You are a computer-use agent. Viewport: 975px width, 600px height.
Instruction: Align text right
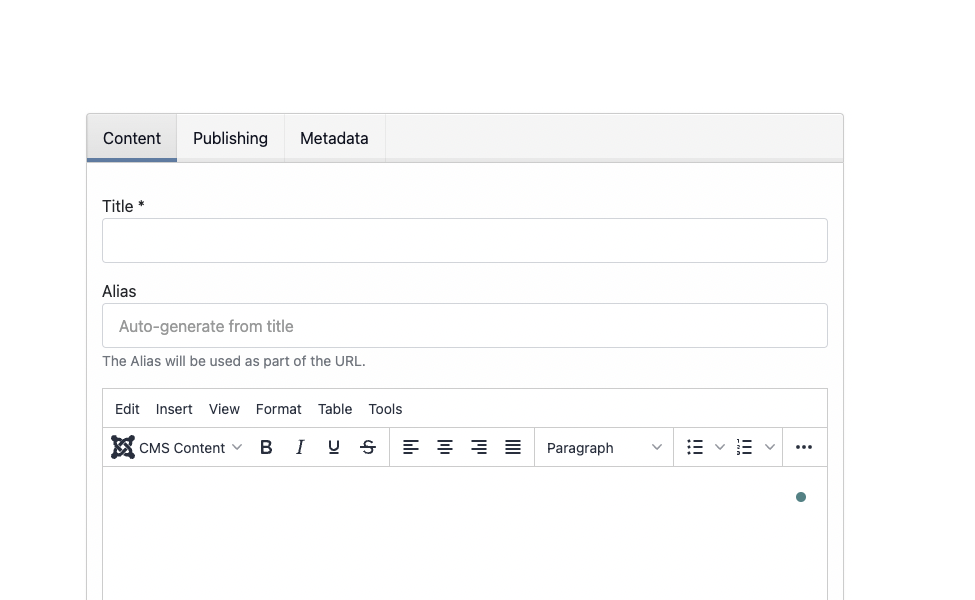(x=479, y=447)
